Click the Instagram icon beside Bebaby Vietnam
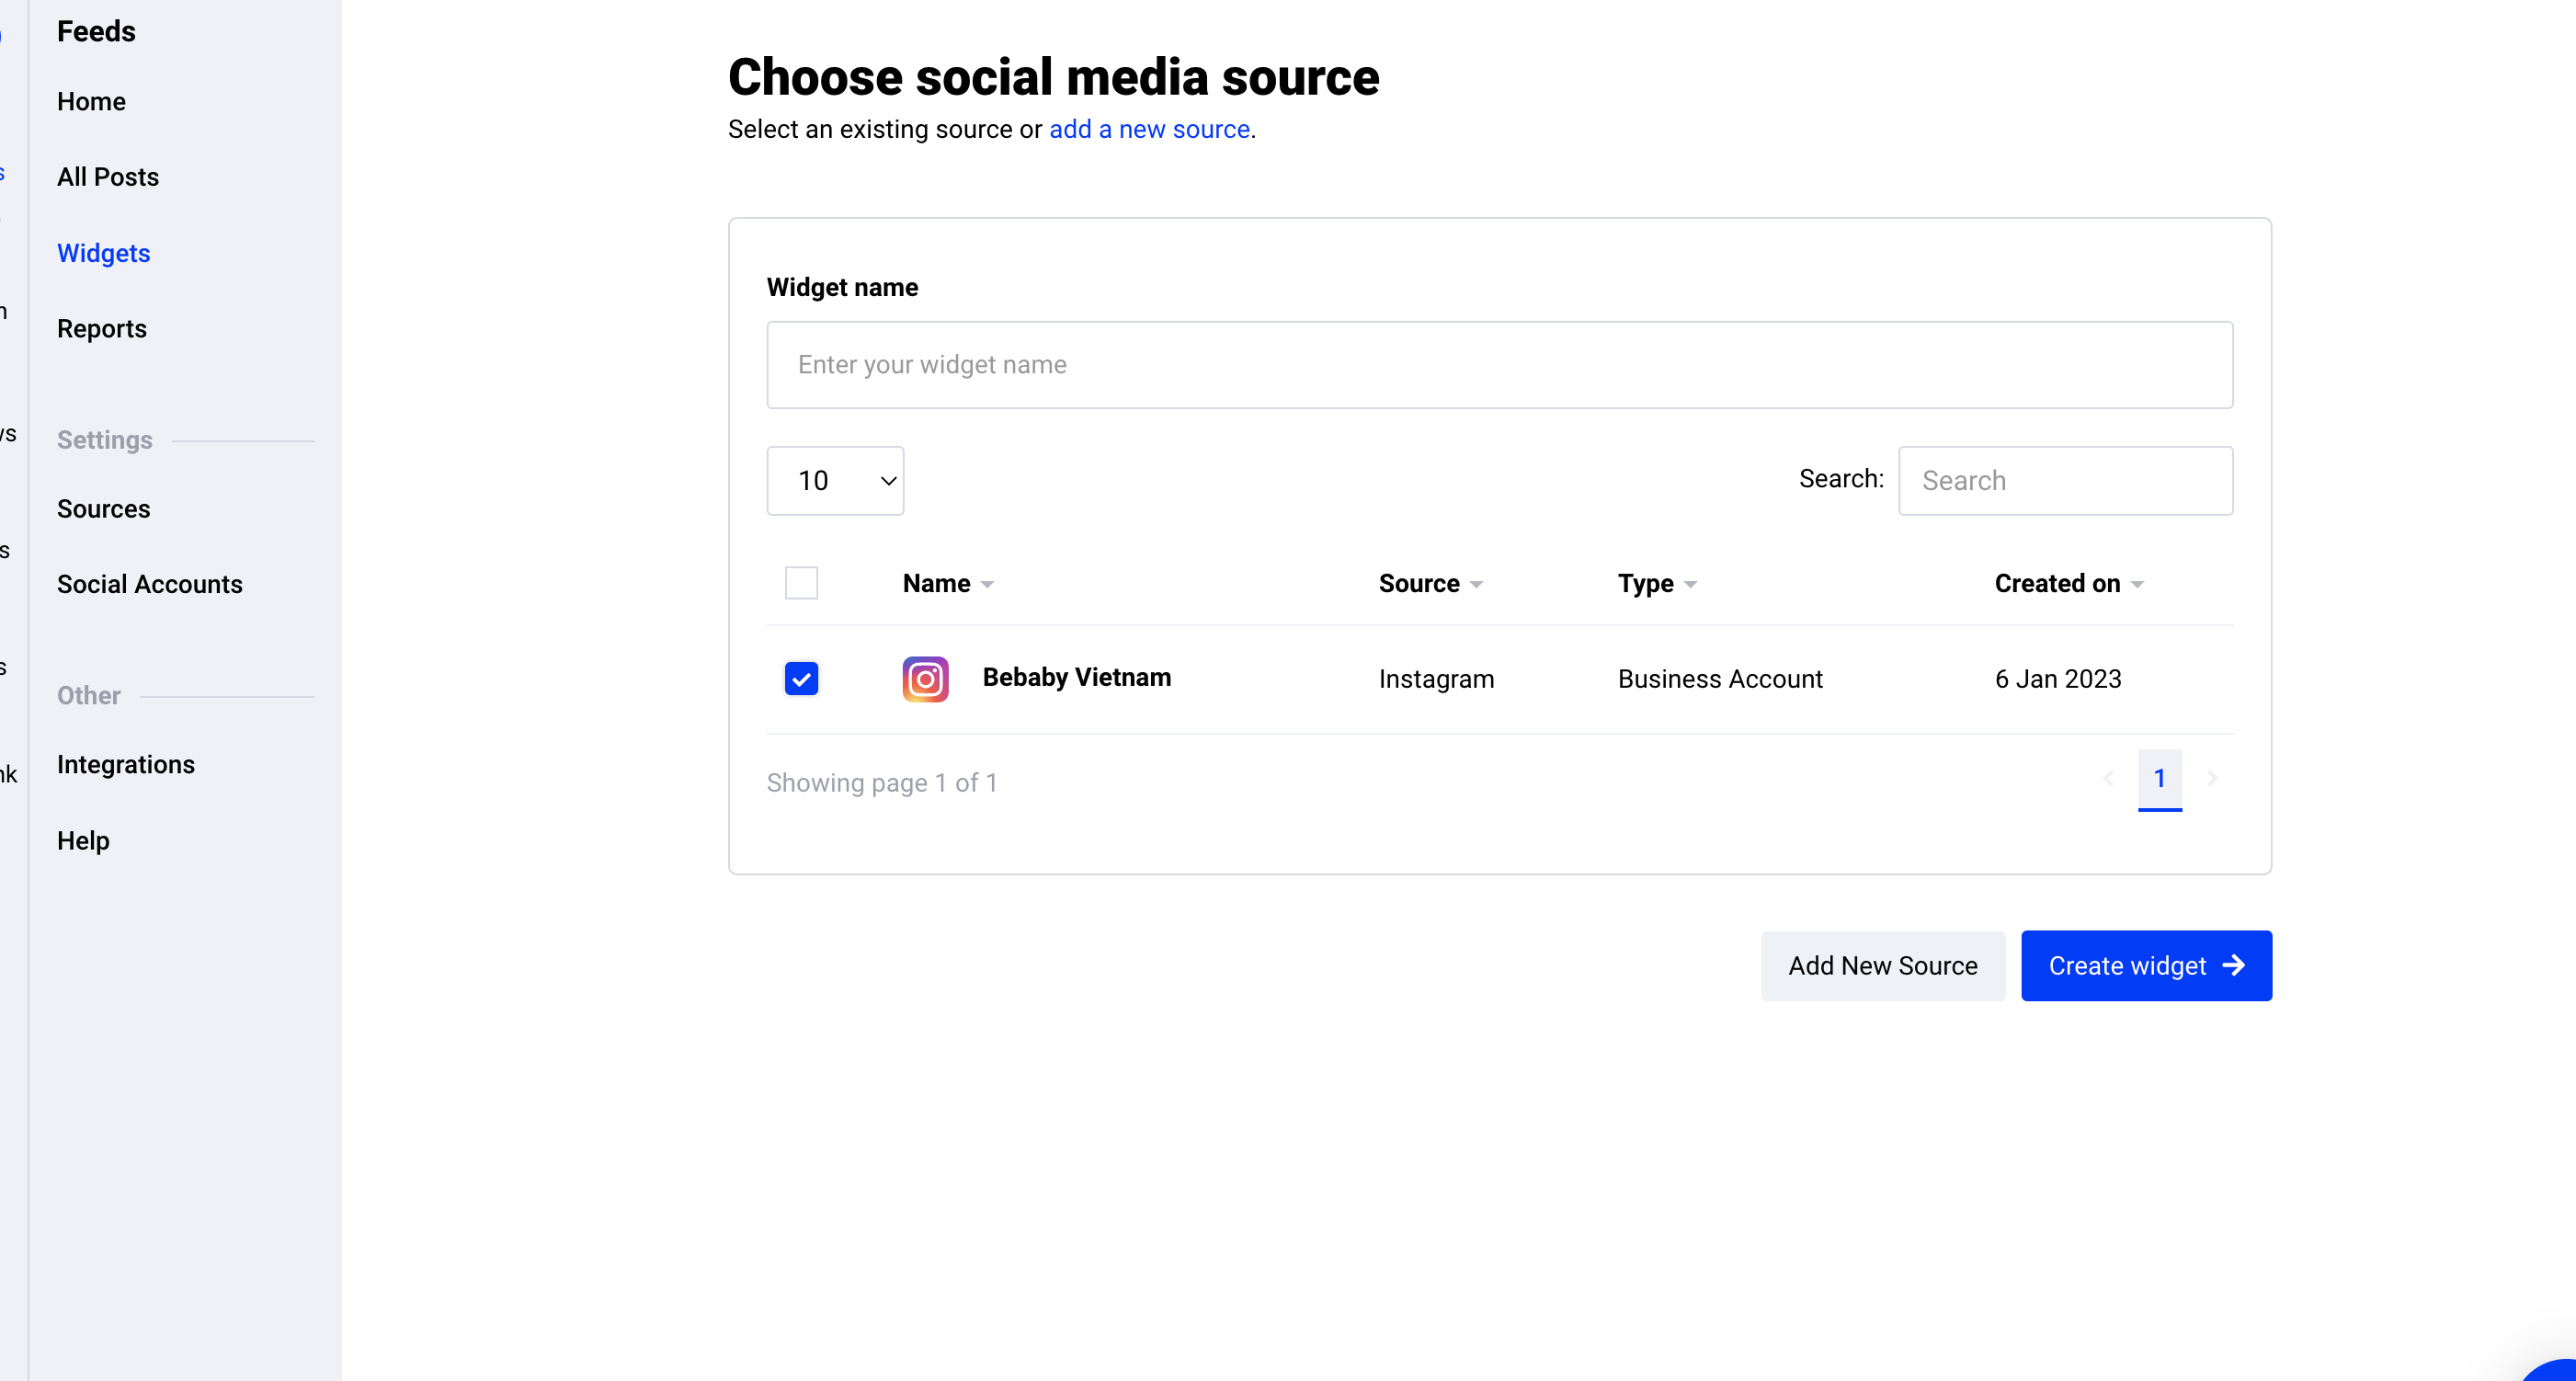The image size is (2576, 1381). click(x=925, y=679)
